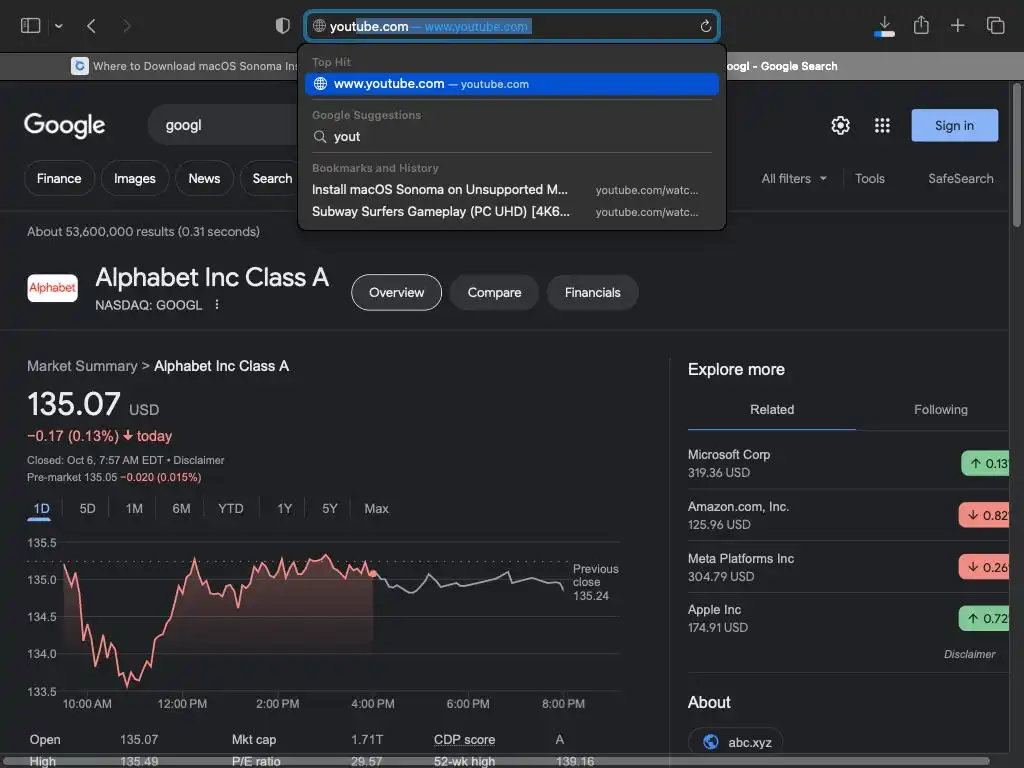
Task: Click the reload page icon
Action: point(705,26)
